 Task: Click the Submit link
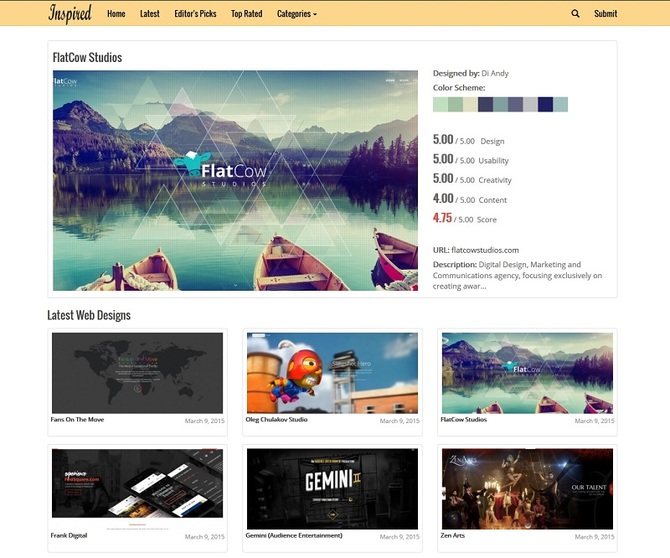[605, 14]
